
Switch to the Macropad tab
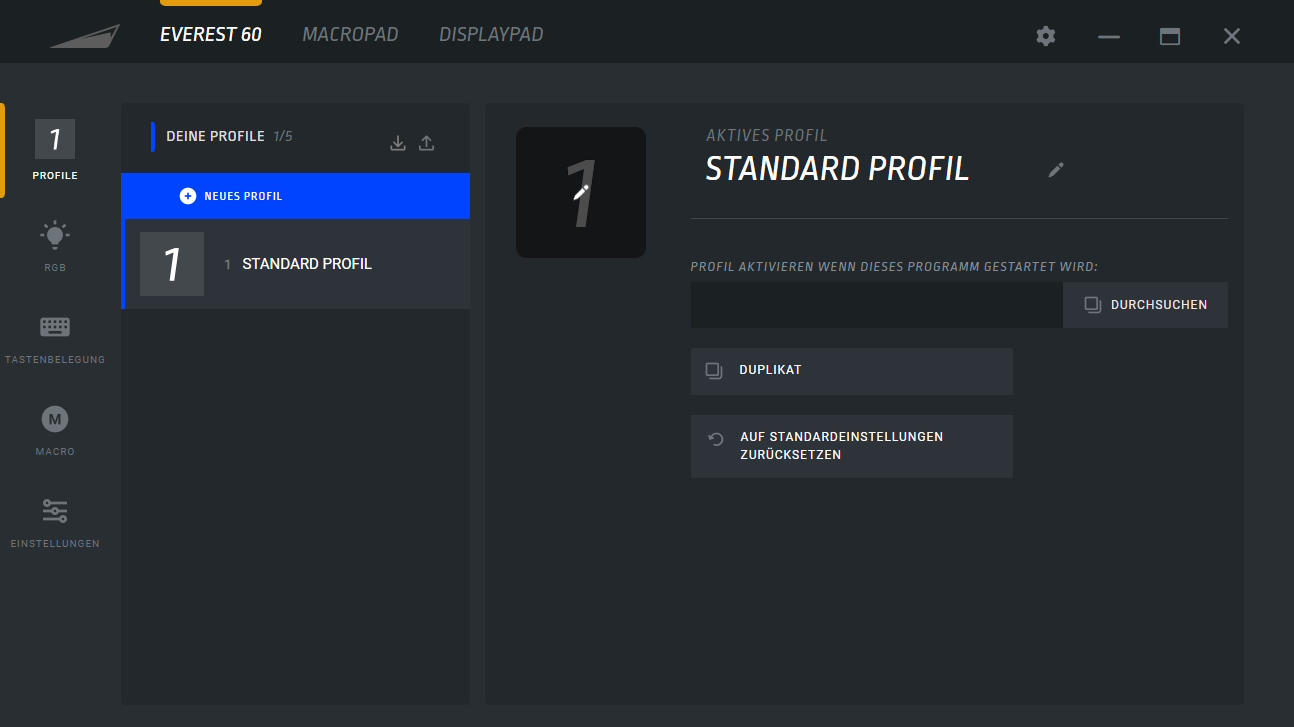tap(350, 35)
